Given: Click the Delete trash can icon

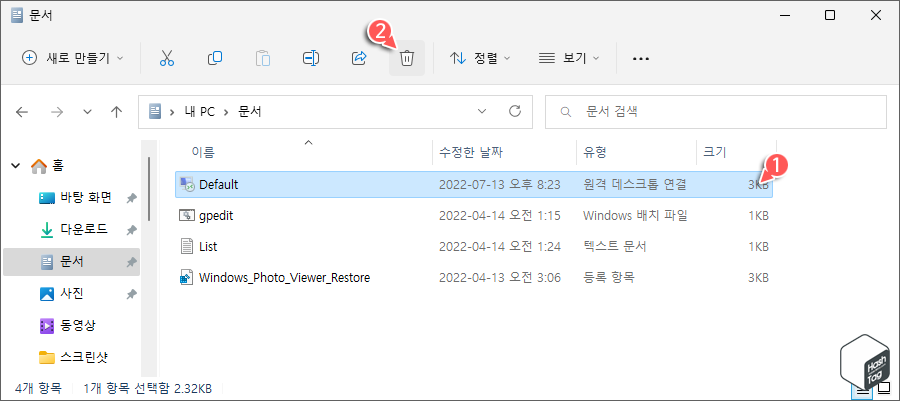Looking at the screenshot, I should pyautogui.click(x=407, y=58).
